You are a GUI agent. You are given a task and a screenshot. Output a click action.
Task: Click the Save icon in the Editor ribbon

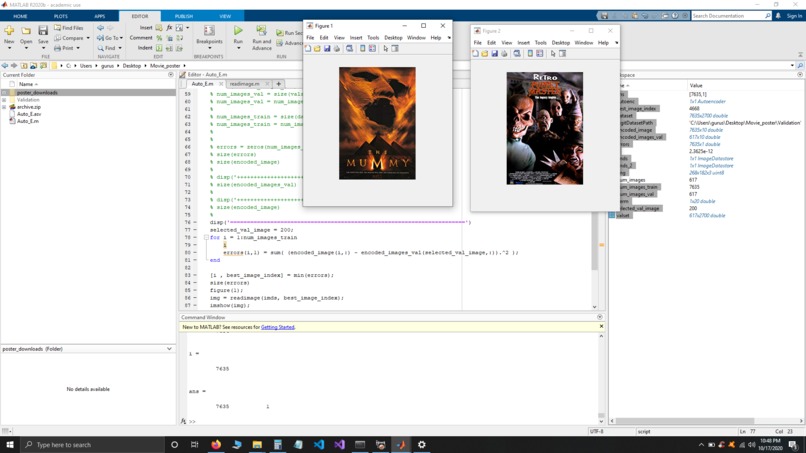pyautogui.click(x=43, y=31)
